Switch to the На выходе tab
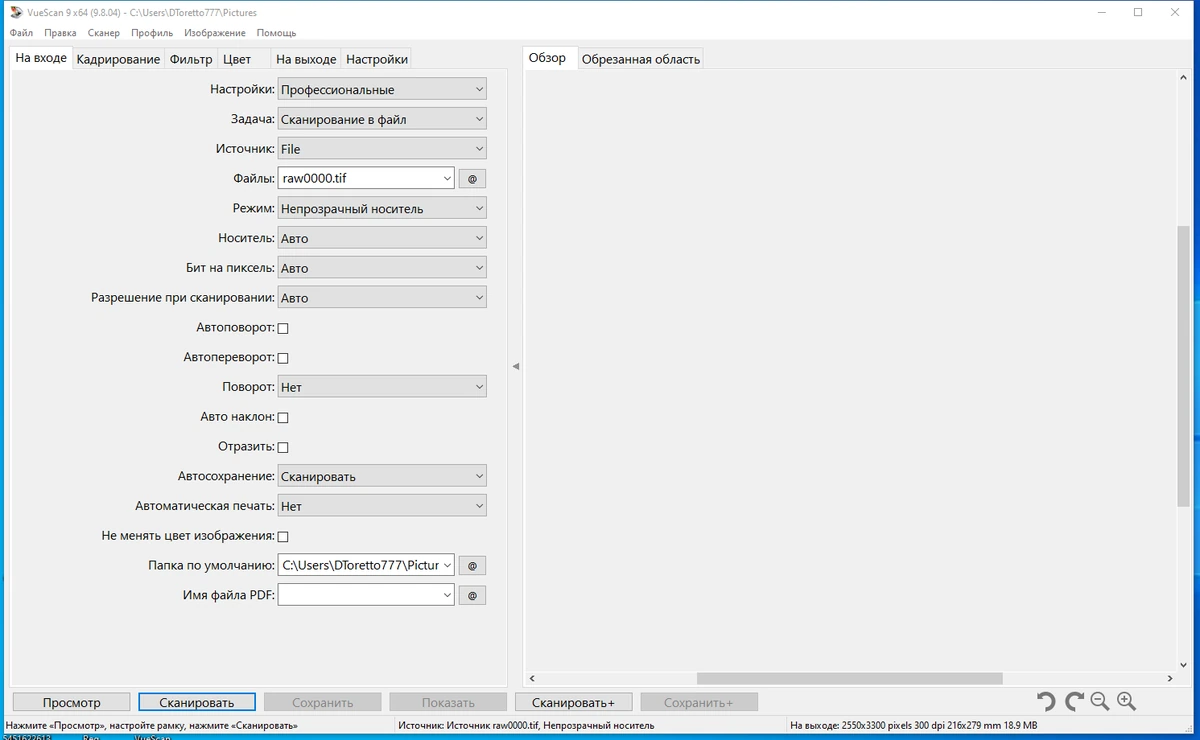 coord(305,59)
